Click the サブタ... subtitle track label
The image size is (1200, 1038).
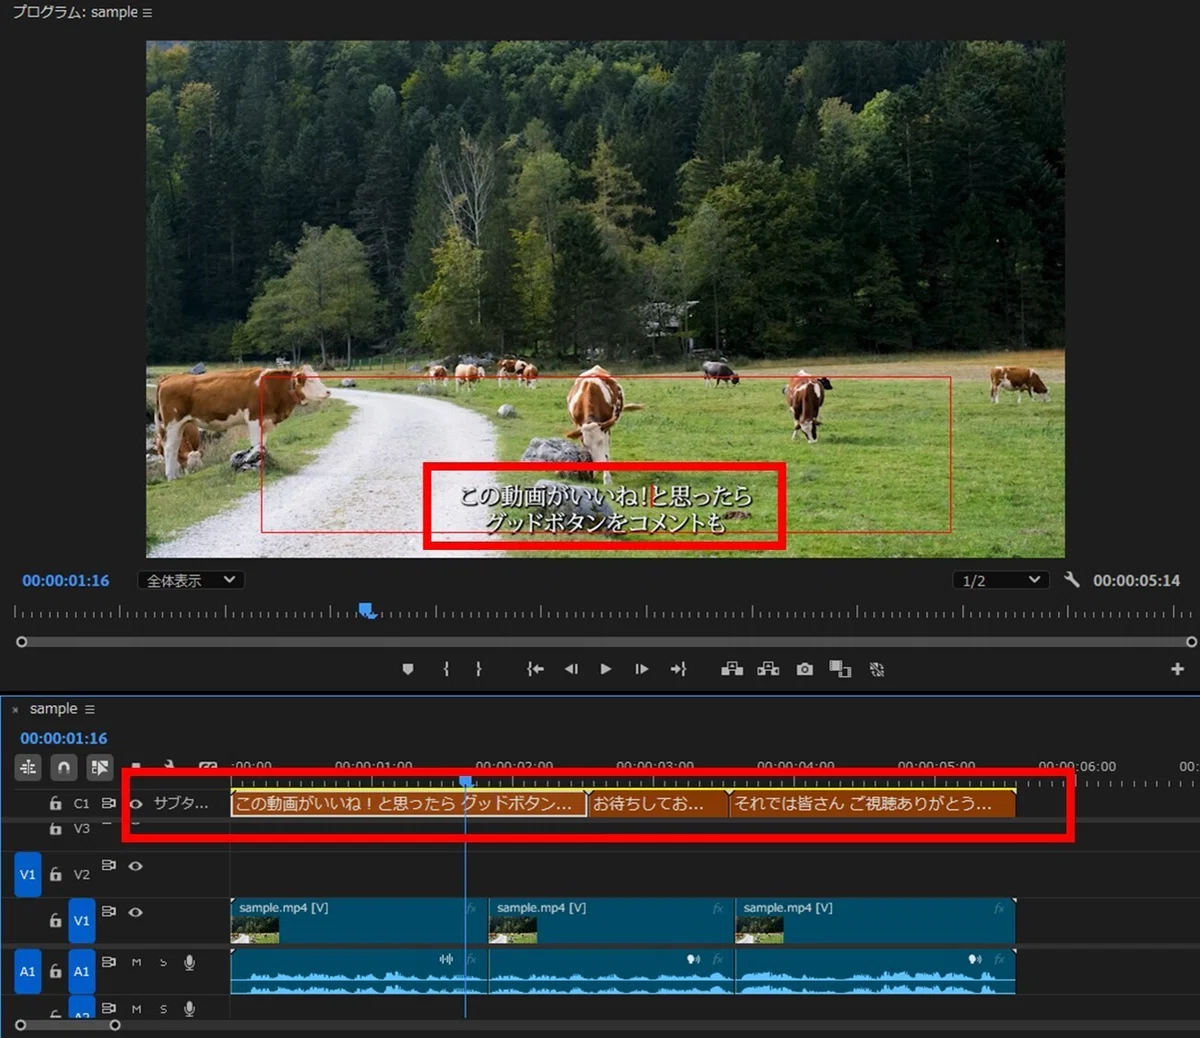click(181, 803)
